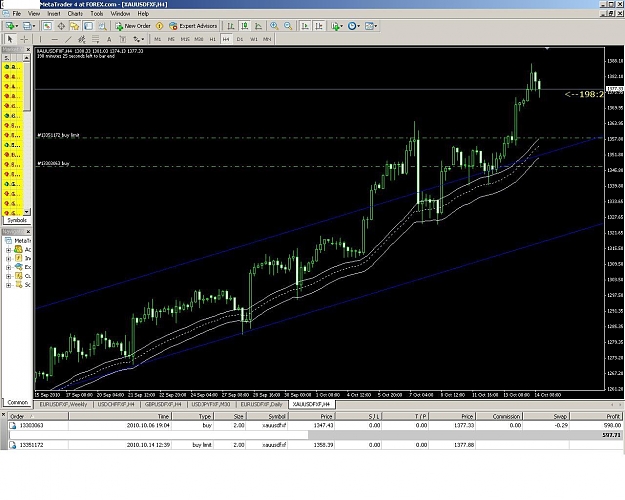
Task: Select the Crosshair tool
Action: click(x=24, y=39)
